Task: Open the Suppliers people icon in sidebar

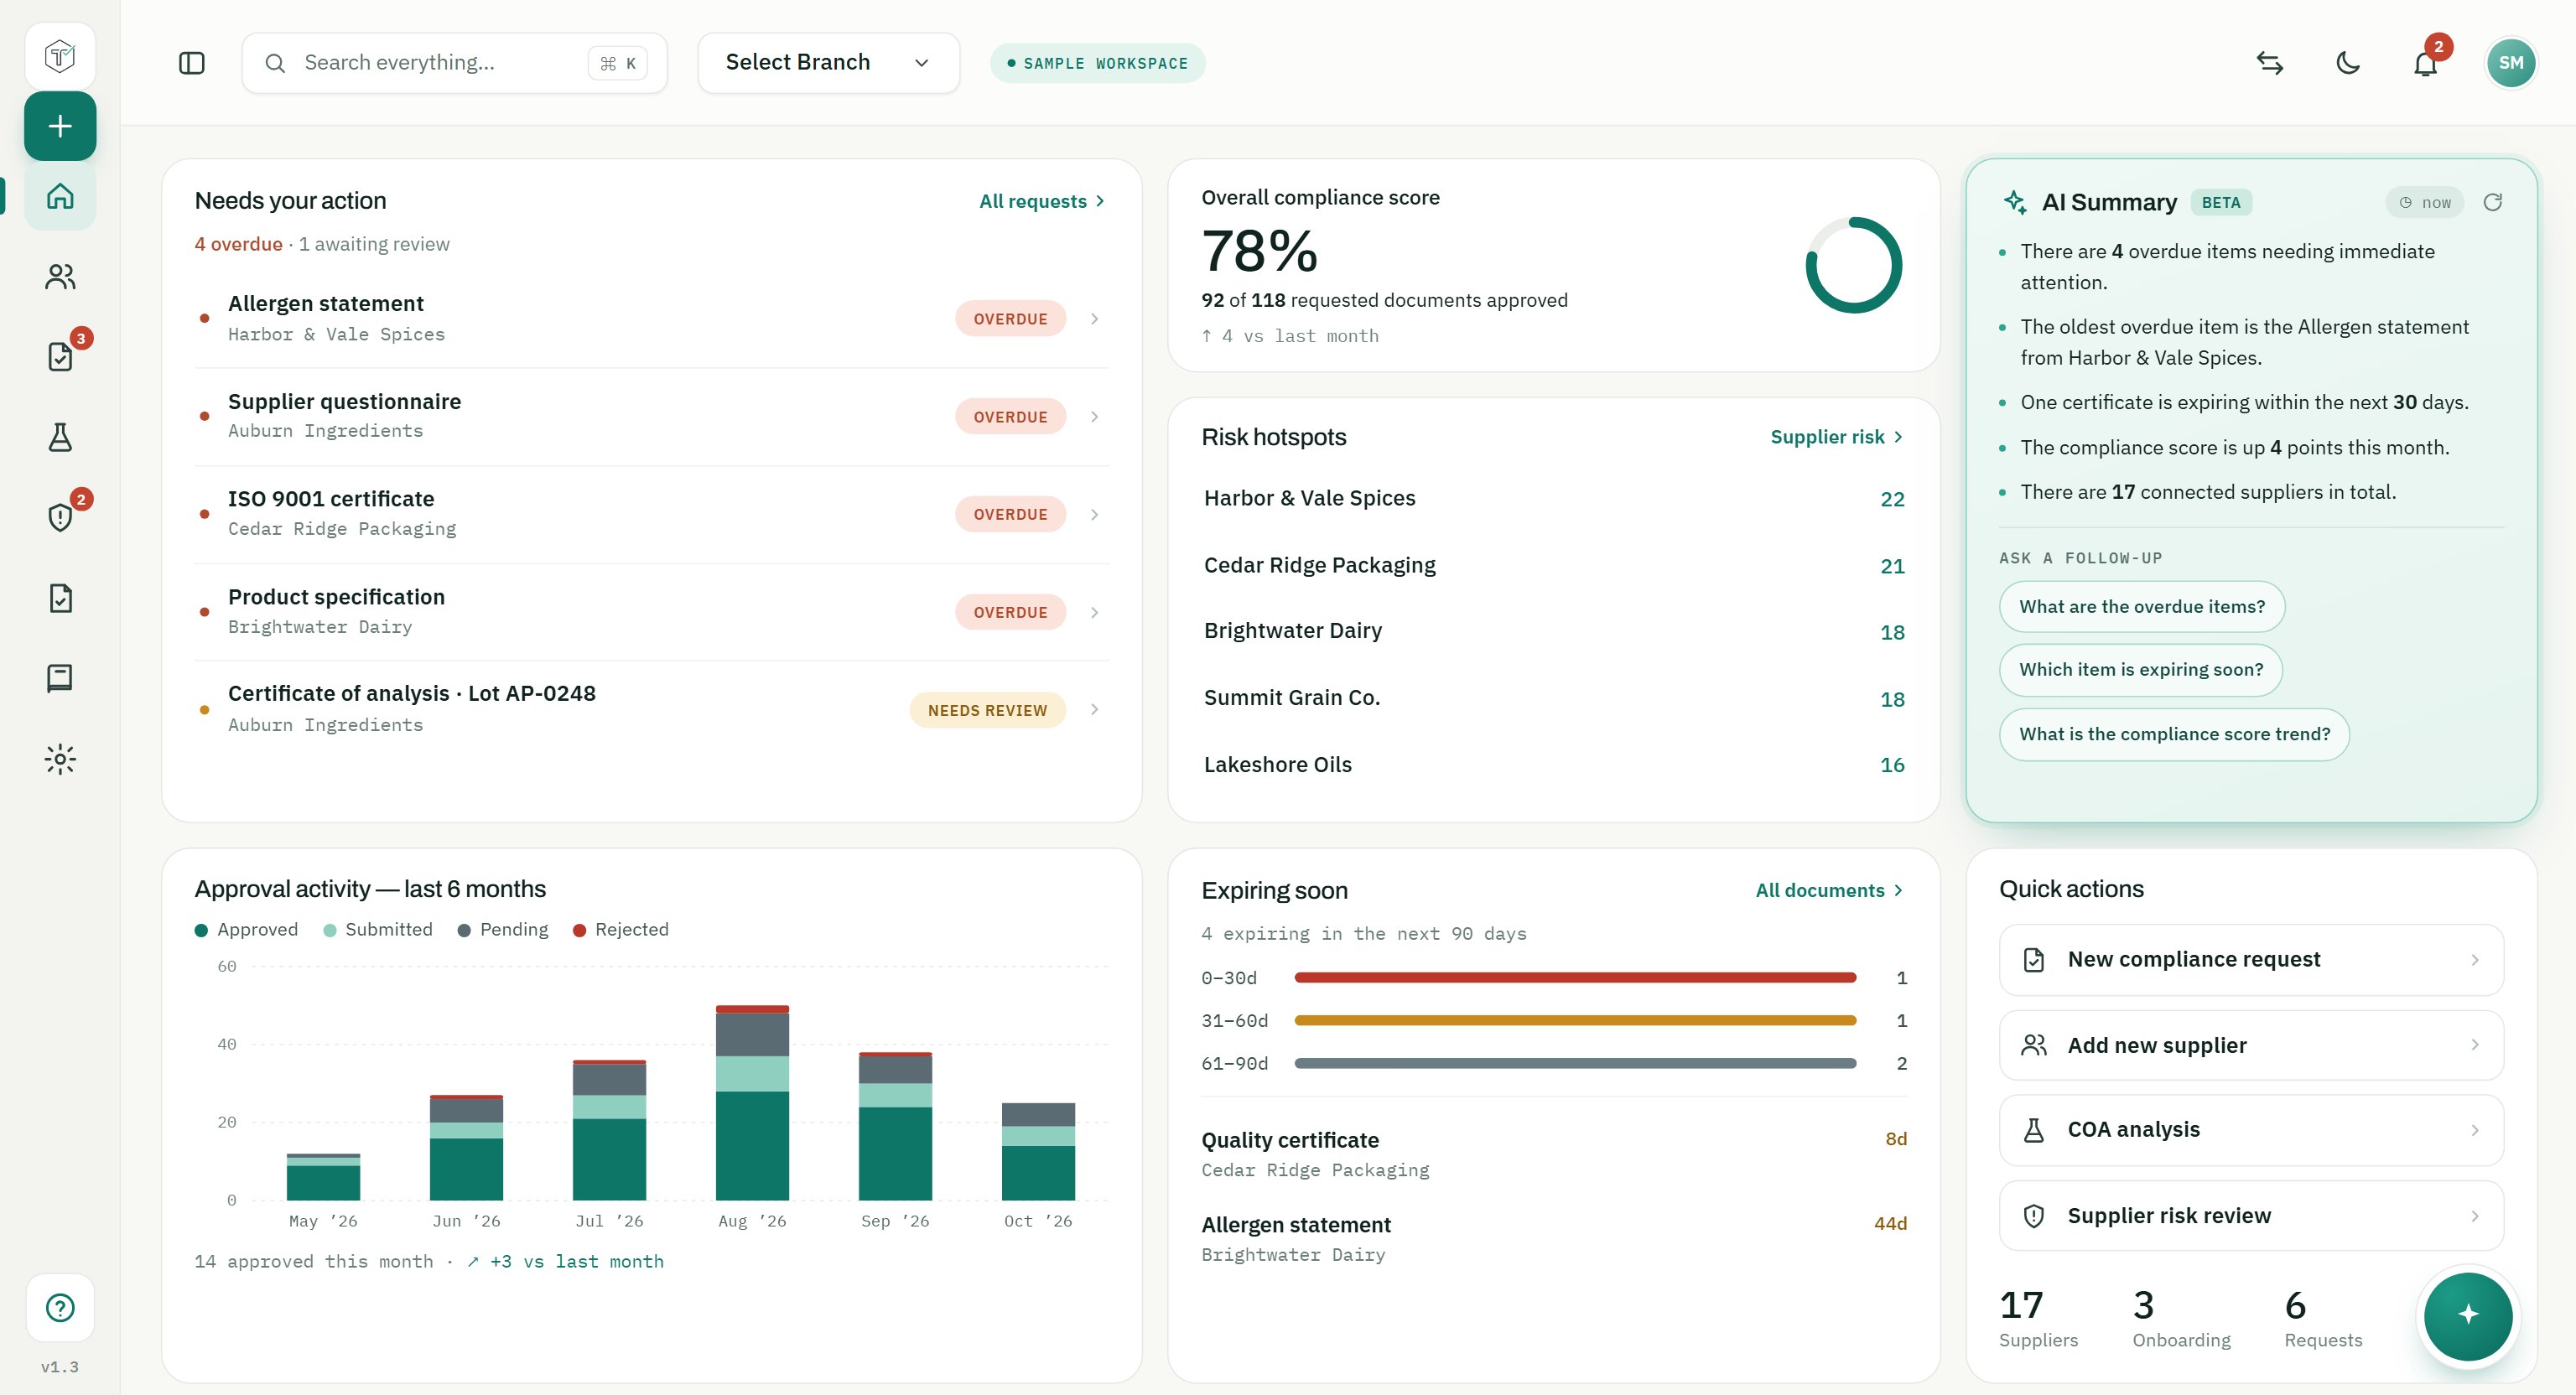Action: click(60, 277)
